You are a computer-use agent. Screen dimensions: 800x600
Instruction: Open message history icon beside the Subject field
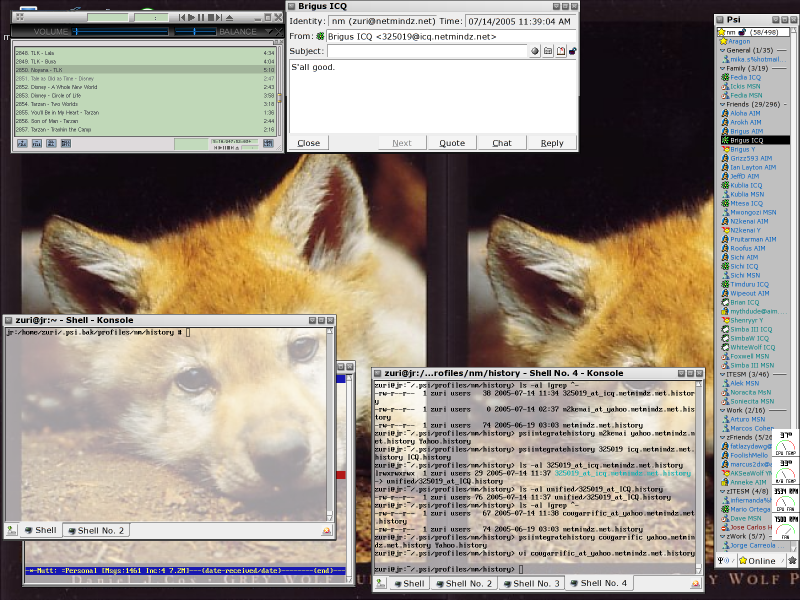(x=559, y=51)
